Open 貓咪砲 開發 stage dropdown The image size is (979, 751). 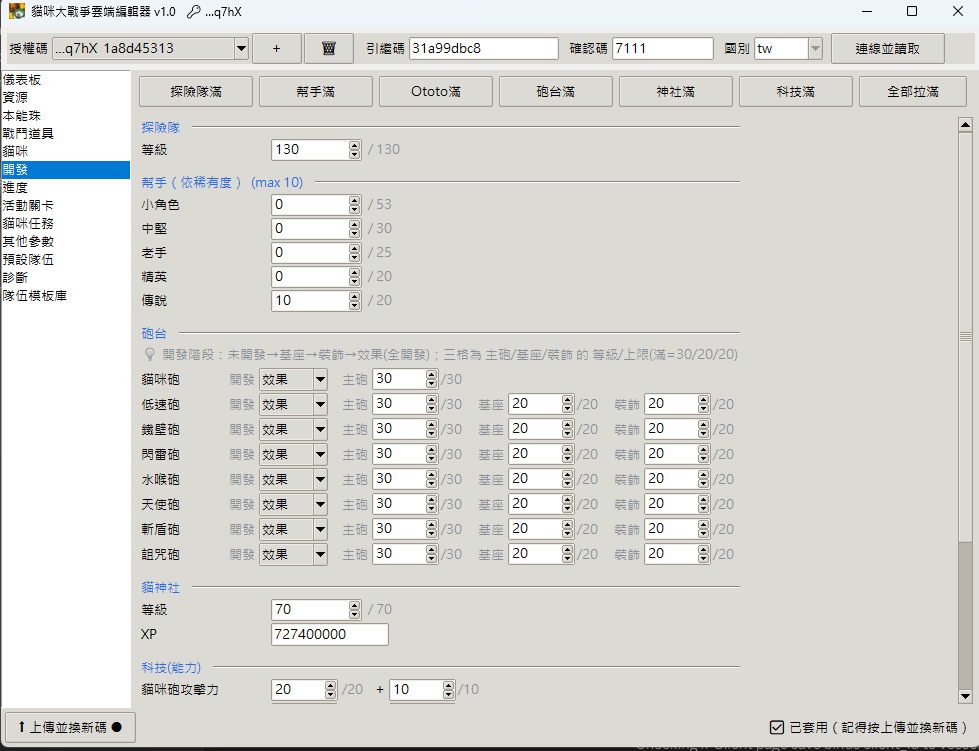(293, 380)
